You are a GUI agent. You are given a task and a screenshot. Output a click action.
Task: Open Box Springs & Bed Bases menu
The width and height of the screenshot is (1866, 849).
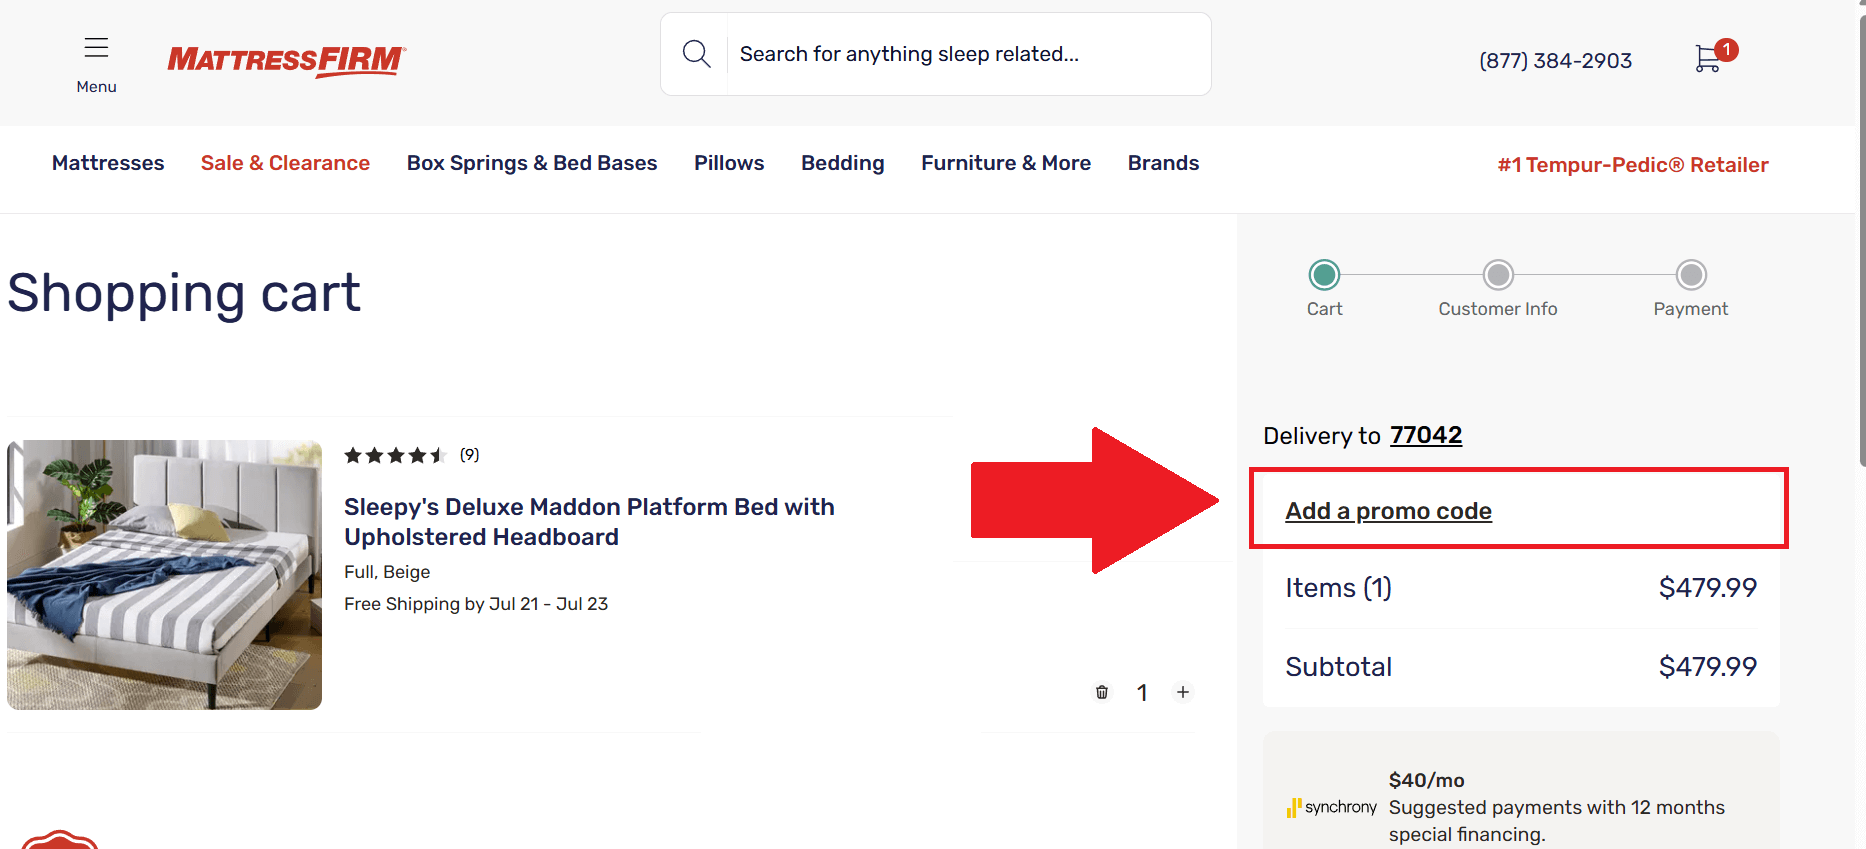tap(532, 163)
